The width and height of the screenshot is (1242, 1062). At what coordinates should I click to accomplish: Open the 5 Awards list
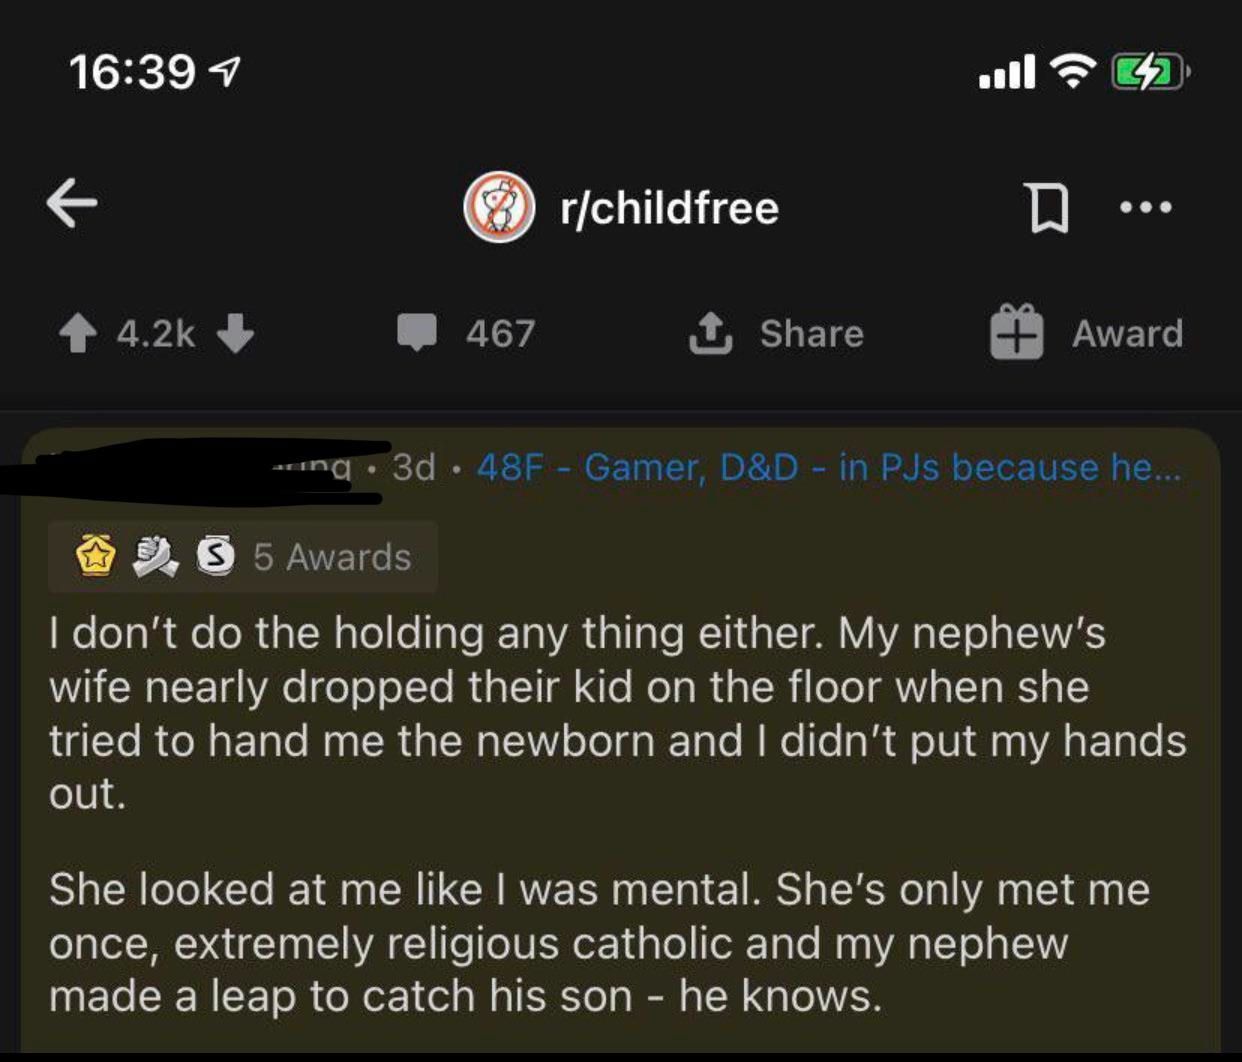(x=332, y=557)
